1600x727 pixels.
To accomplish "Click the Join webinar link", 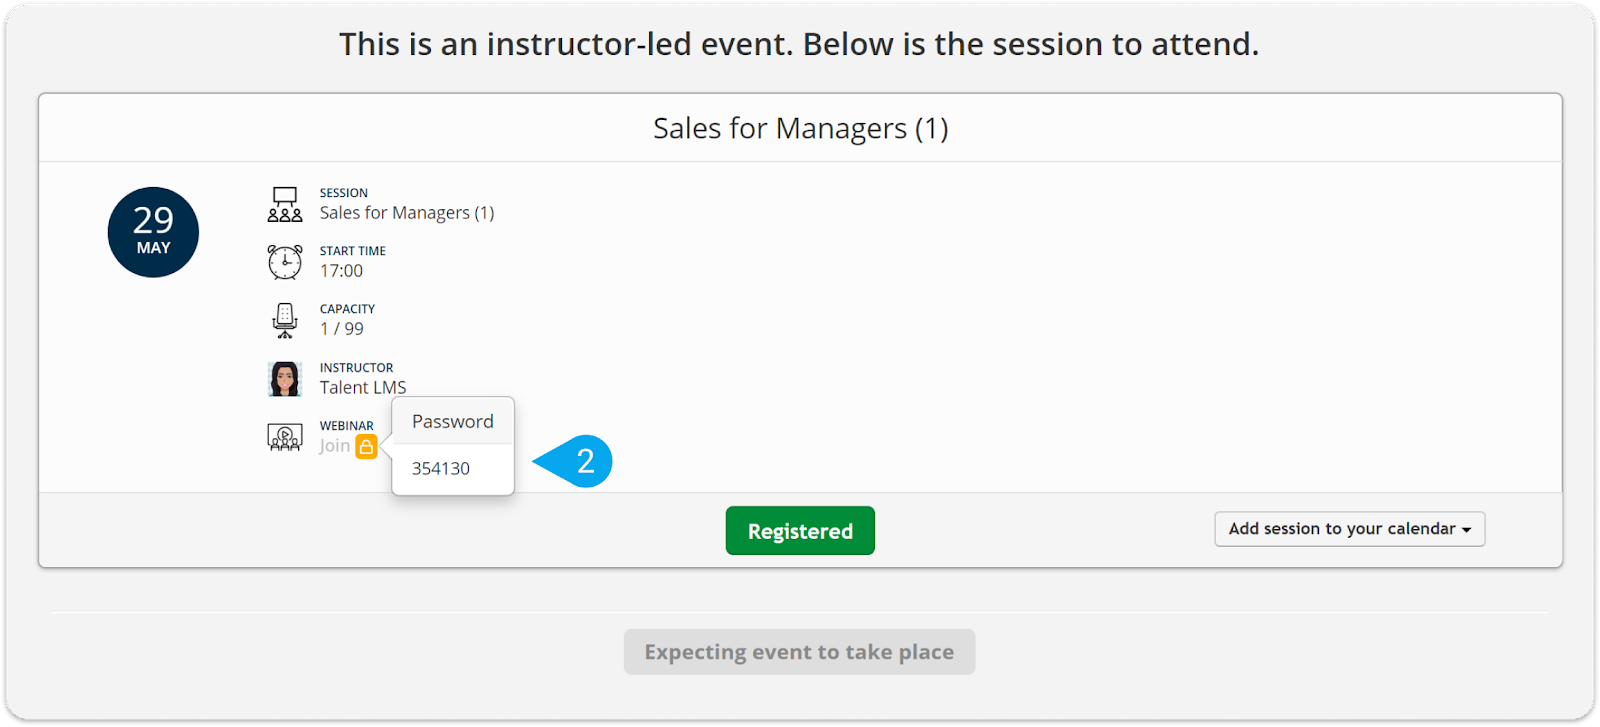I will [333, 445].
